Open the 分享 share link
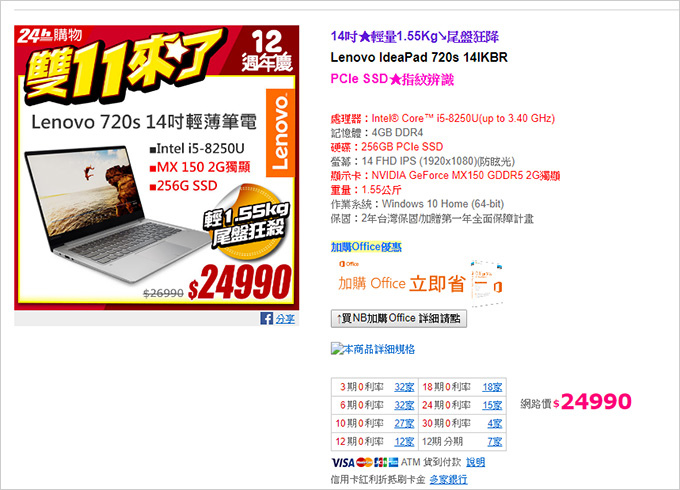The height and width of the screenshot is (490, 680). click(285, 319)
